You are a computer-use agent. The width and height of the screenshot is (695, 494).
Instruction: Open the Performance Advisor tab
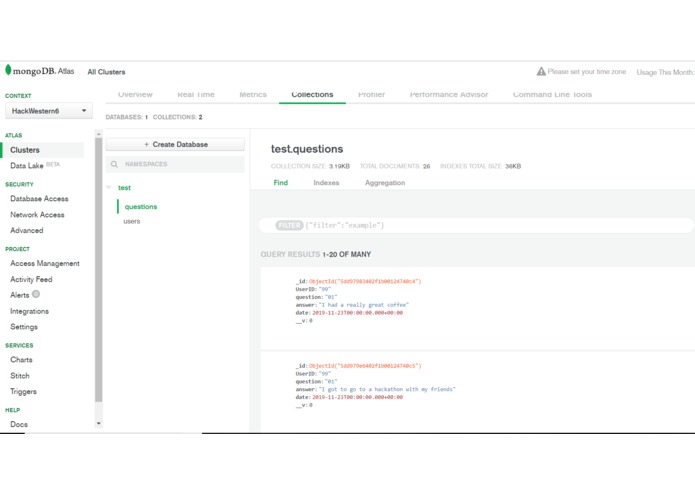pos(449,94)
